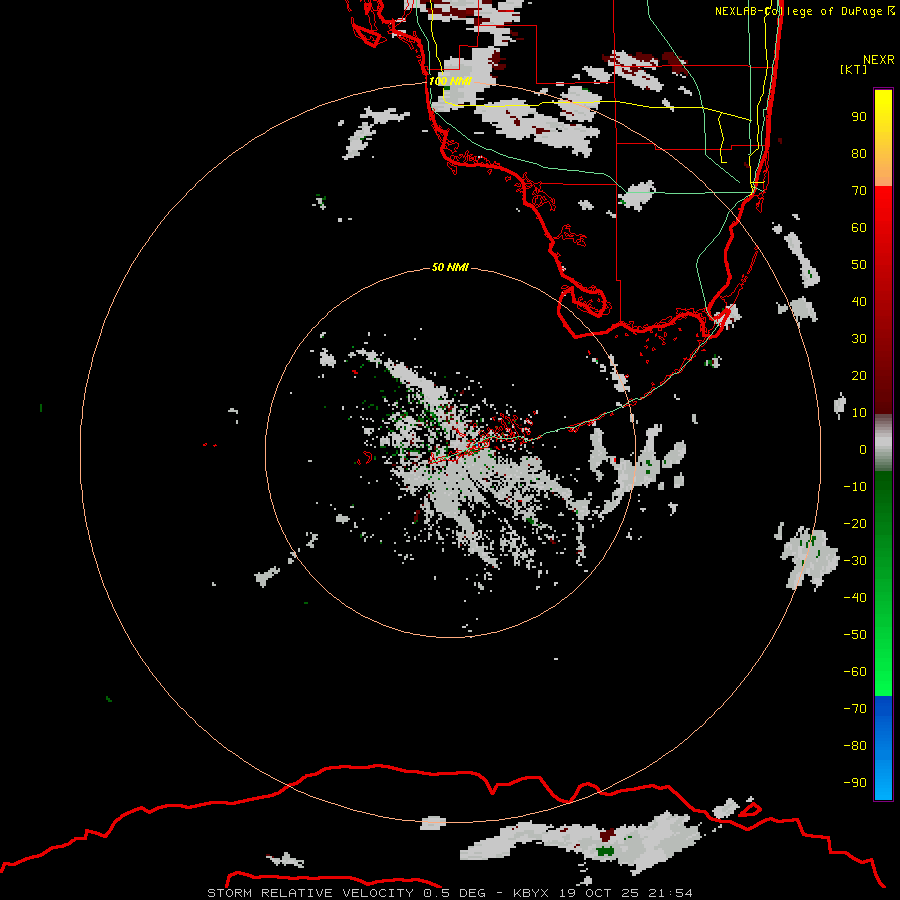Viewport: 900px width, 900px height.
Task: Click the -60 value on the velocity scale
Action: [x=855, y=672]
